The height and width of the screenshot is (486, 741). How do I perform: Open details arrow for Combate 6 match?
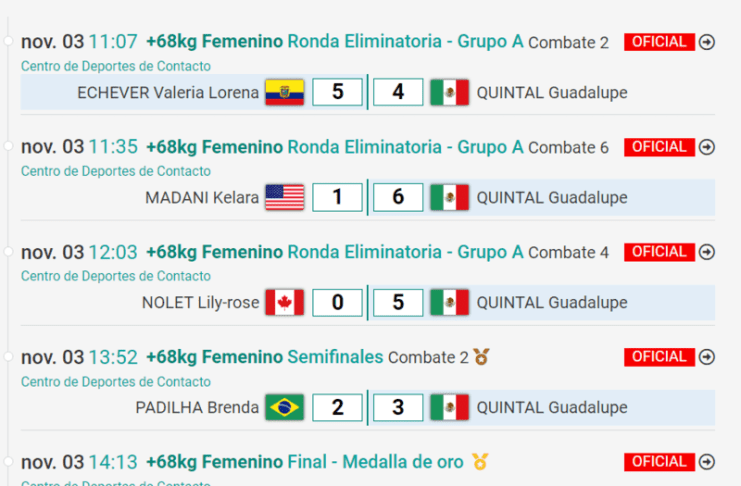pos(707,147)
